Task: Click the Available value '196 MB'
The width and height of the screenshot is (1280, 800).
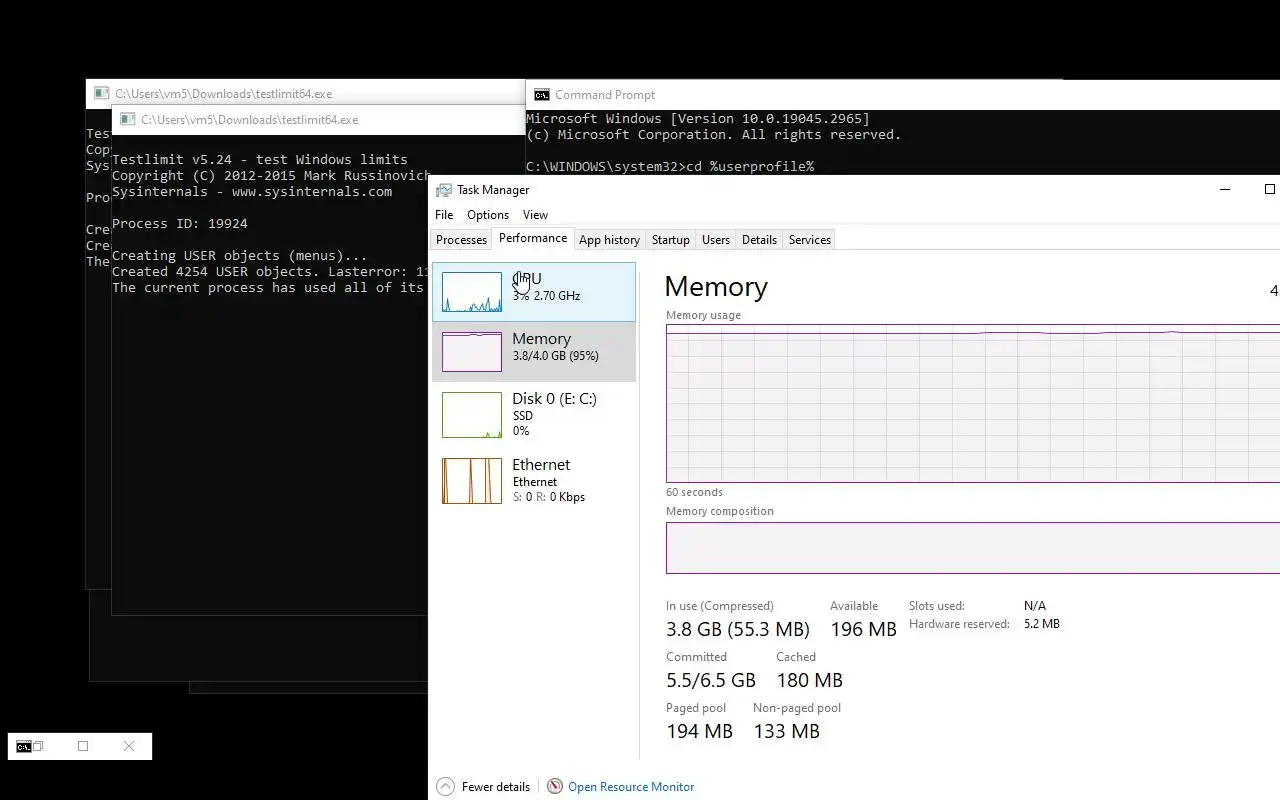Action: [x=863, y=629]
